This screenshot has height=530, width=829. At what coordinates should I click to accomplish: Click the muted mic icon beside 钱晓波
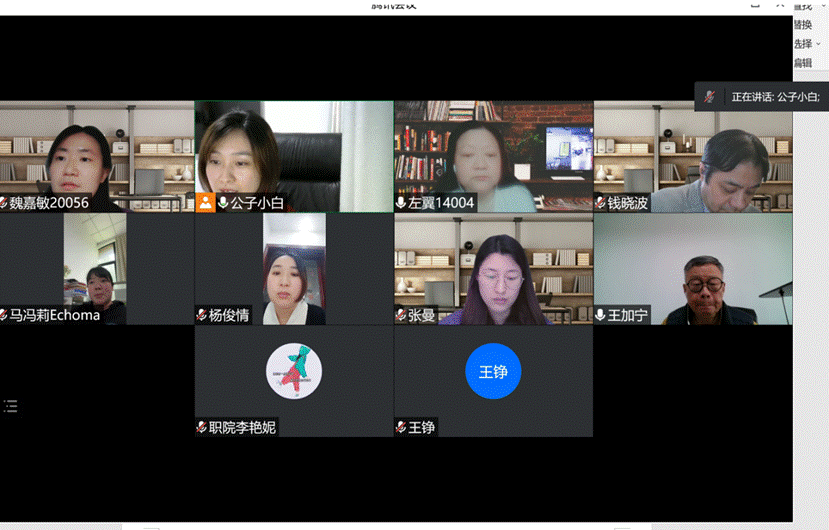(600, 203)
